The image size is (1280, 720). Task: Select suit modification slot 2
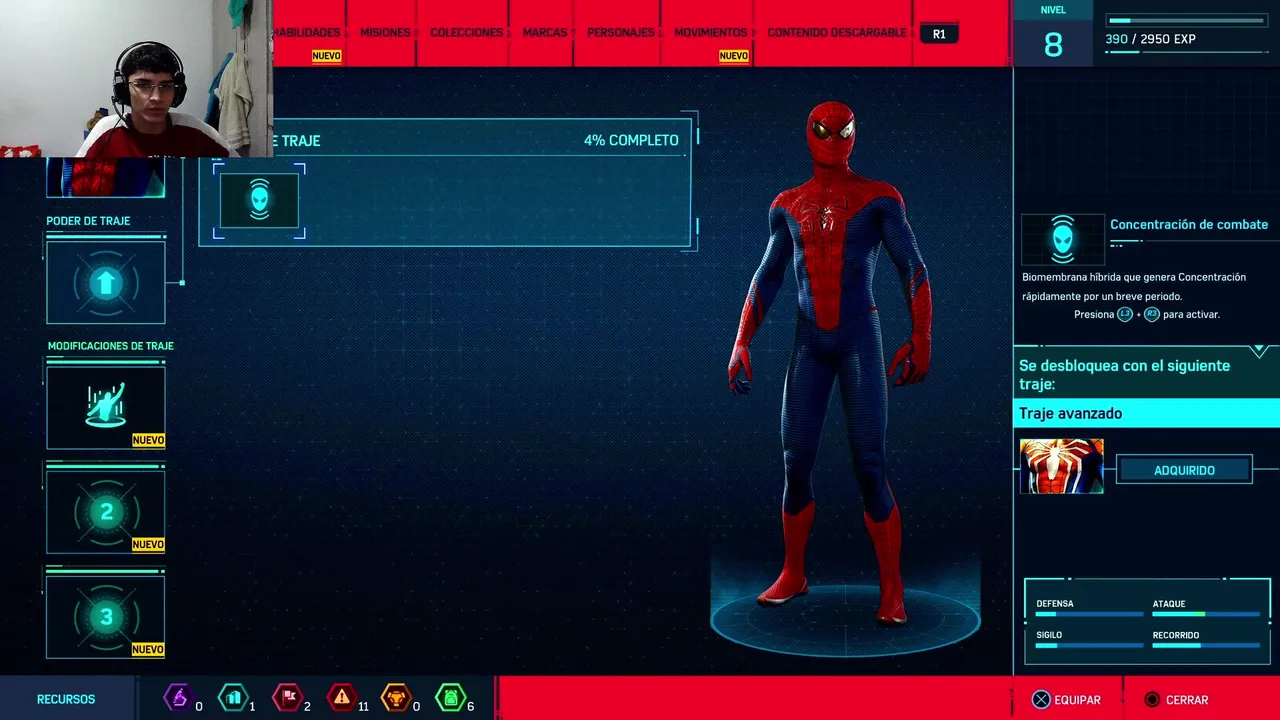pos(106,512)
